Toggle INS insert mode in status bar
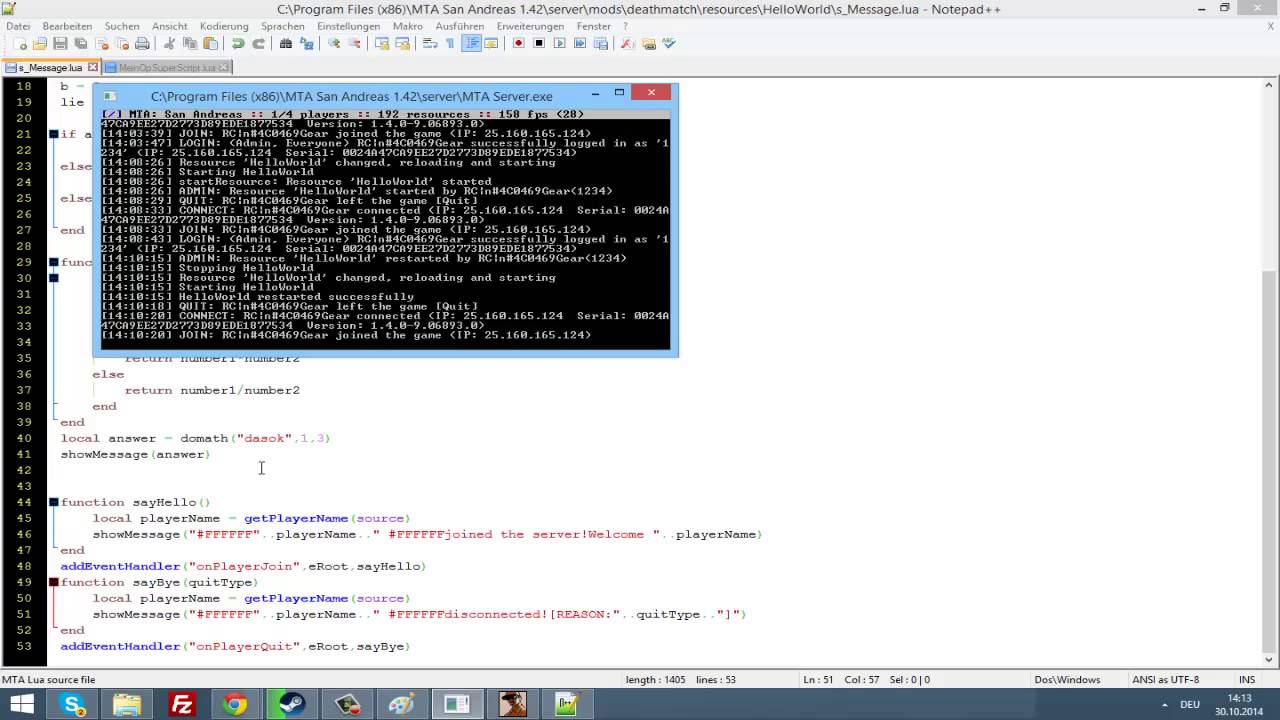 [x=1246, y=680]
